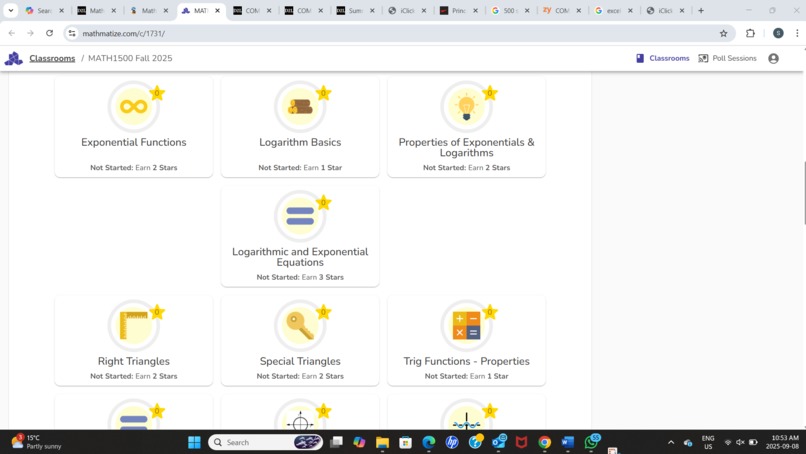Go back to the previous page
This screenshot has width=806, height=454.
[x=12, y=33]
